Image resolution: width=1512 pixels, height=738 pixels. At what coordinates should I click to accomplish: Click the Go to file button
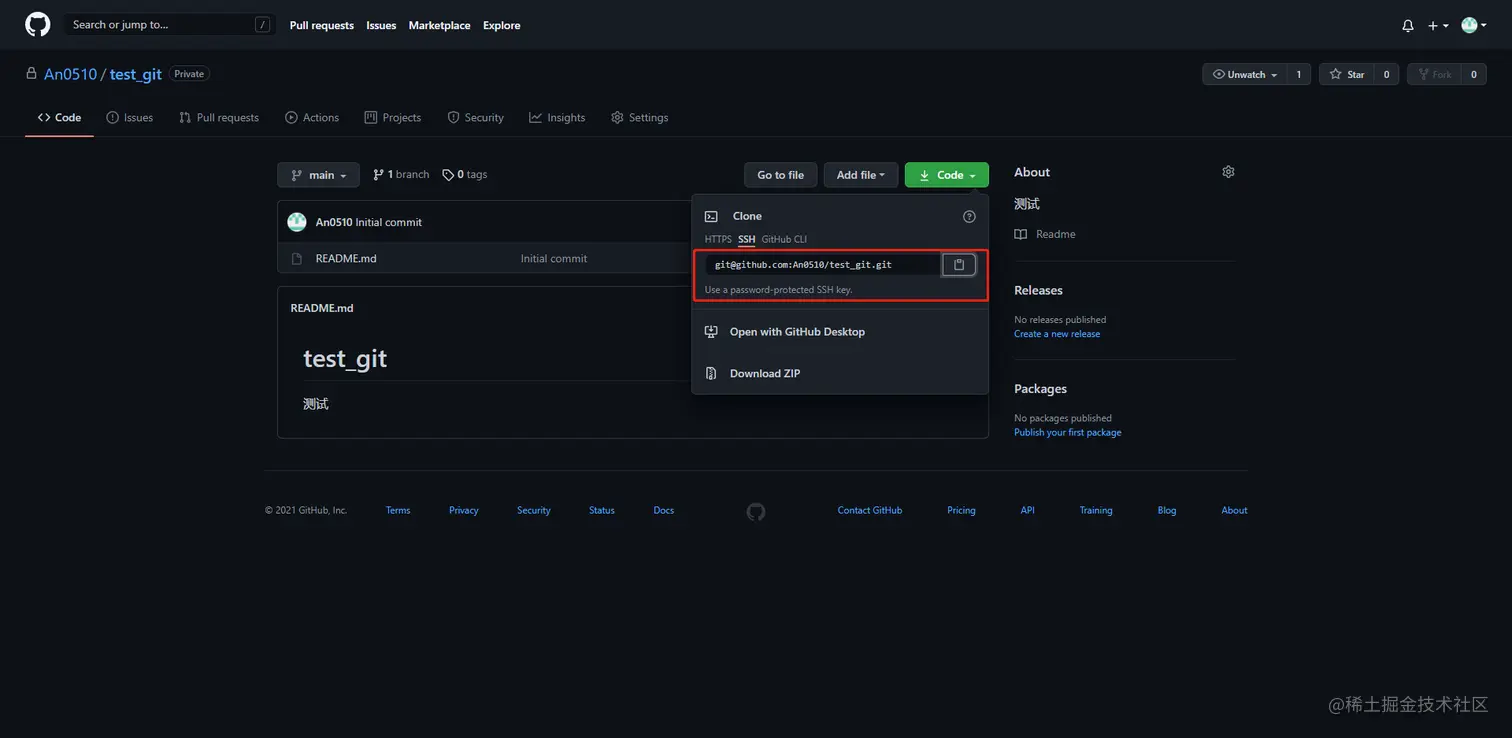pos(781,175)
